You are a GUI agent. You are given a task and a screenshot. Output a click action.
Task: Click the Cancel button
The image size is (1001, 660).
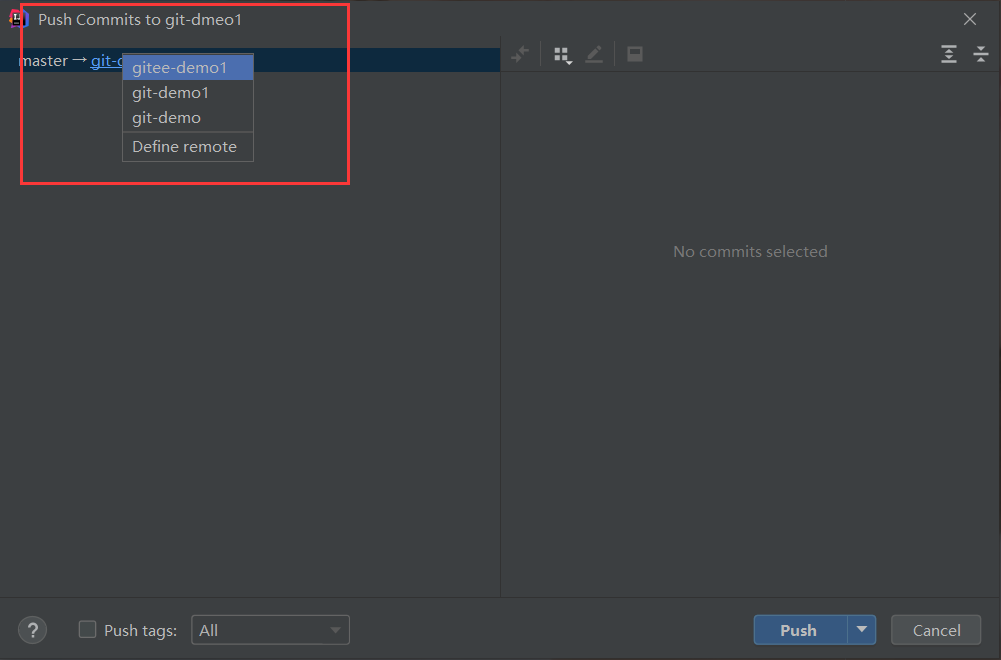pyautogui.click(x=936, y=630)
